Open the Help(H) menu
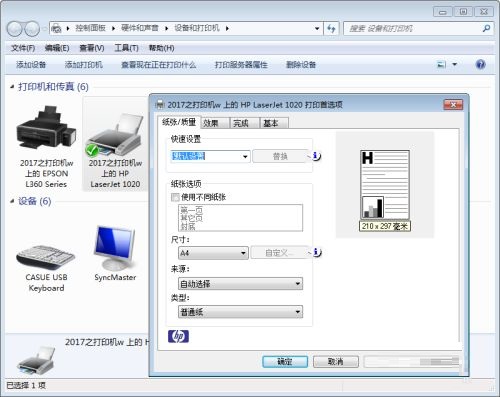The height and width of the screenshot is (397, 500). (x=161, y=48)
